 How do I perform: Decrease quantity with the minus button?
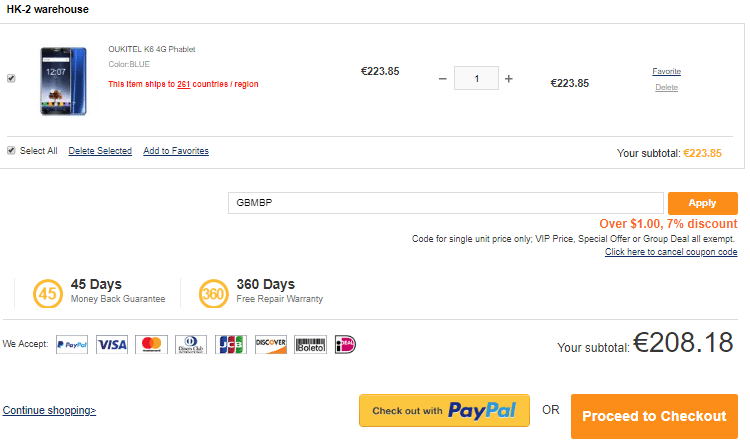tap(443, 78)
